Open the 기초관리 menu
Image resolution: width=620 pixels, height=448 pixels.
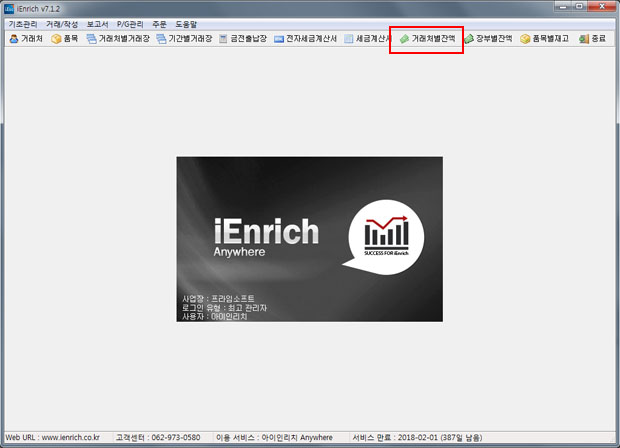point(22,22)
